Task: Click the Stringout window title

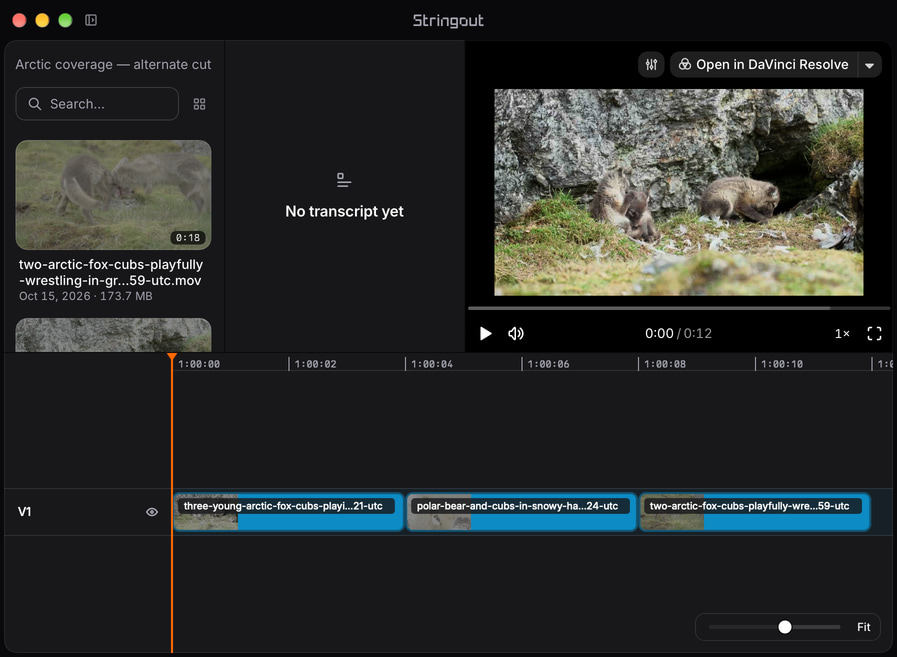Action: [x=448, y=21]
